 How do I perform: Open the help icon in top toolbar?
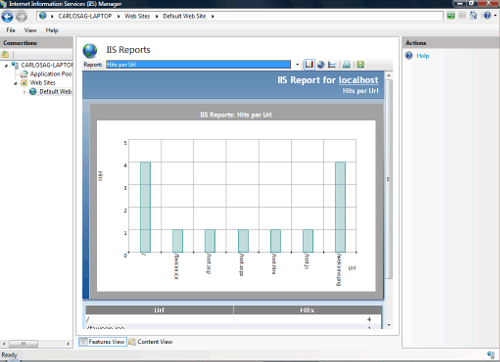pyautogui.click(x=487, y=16)
